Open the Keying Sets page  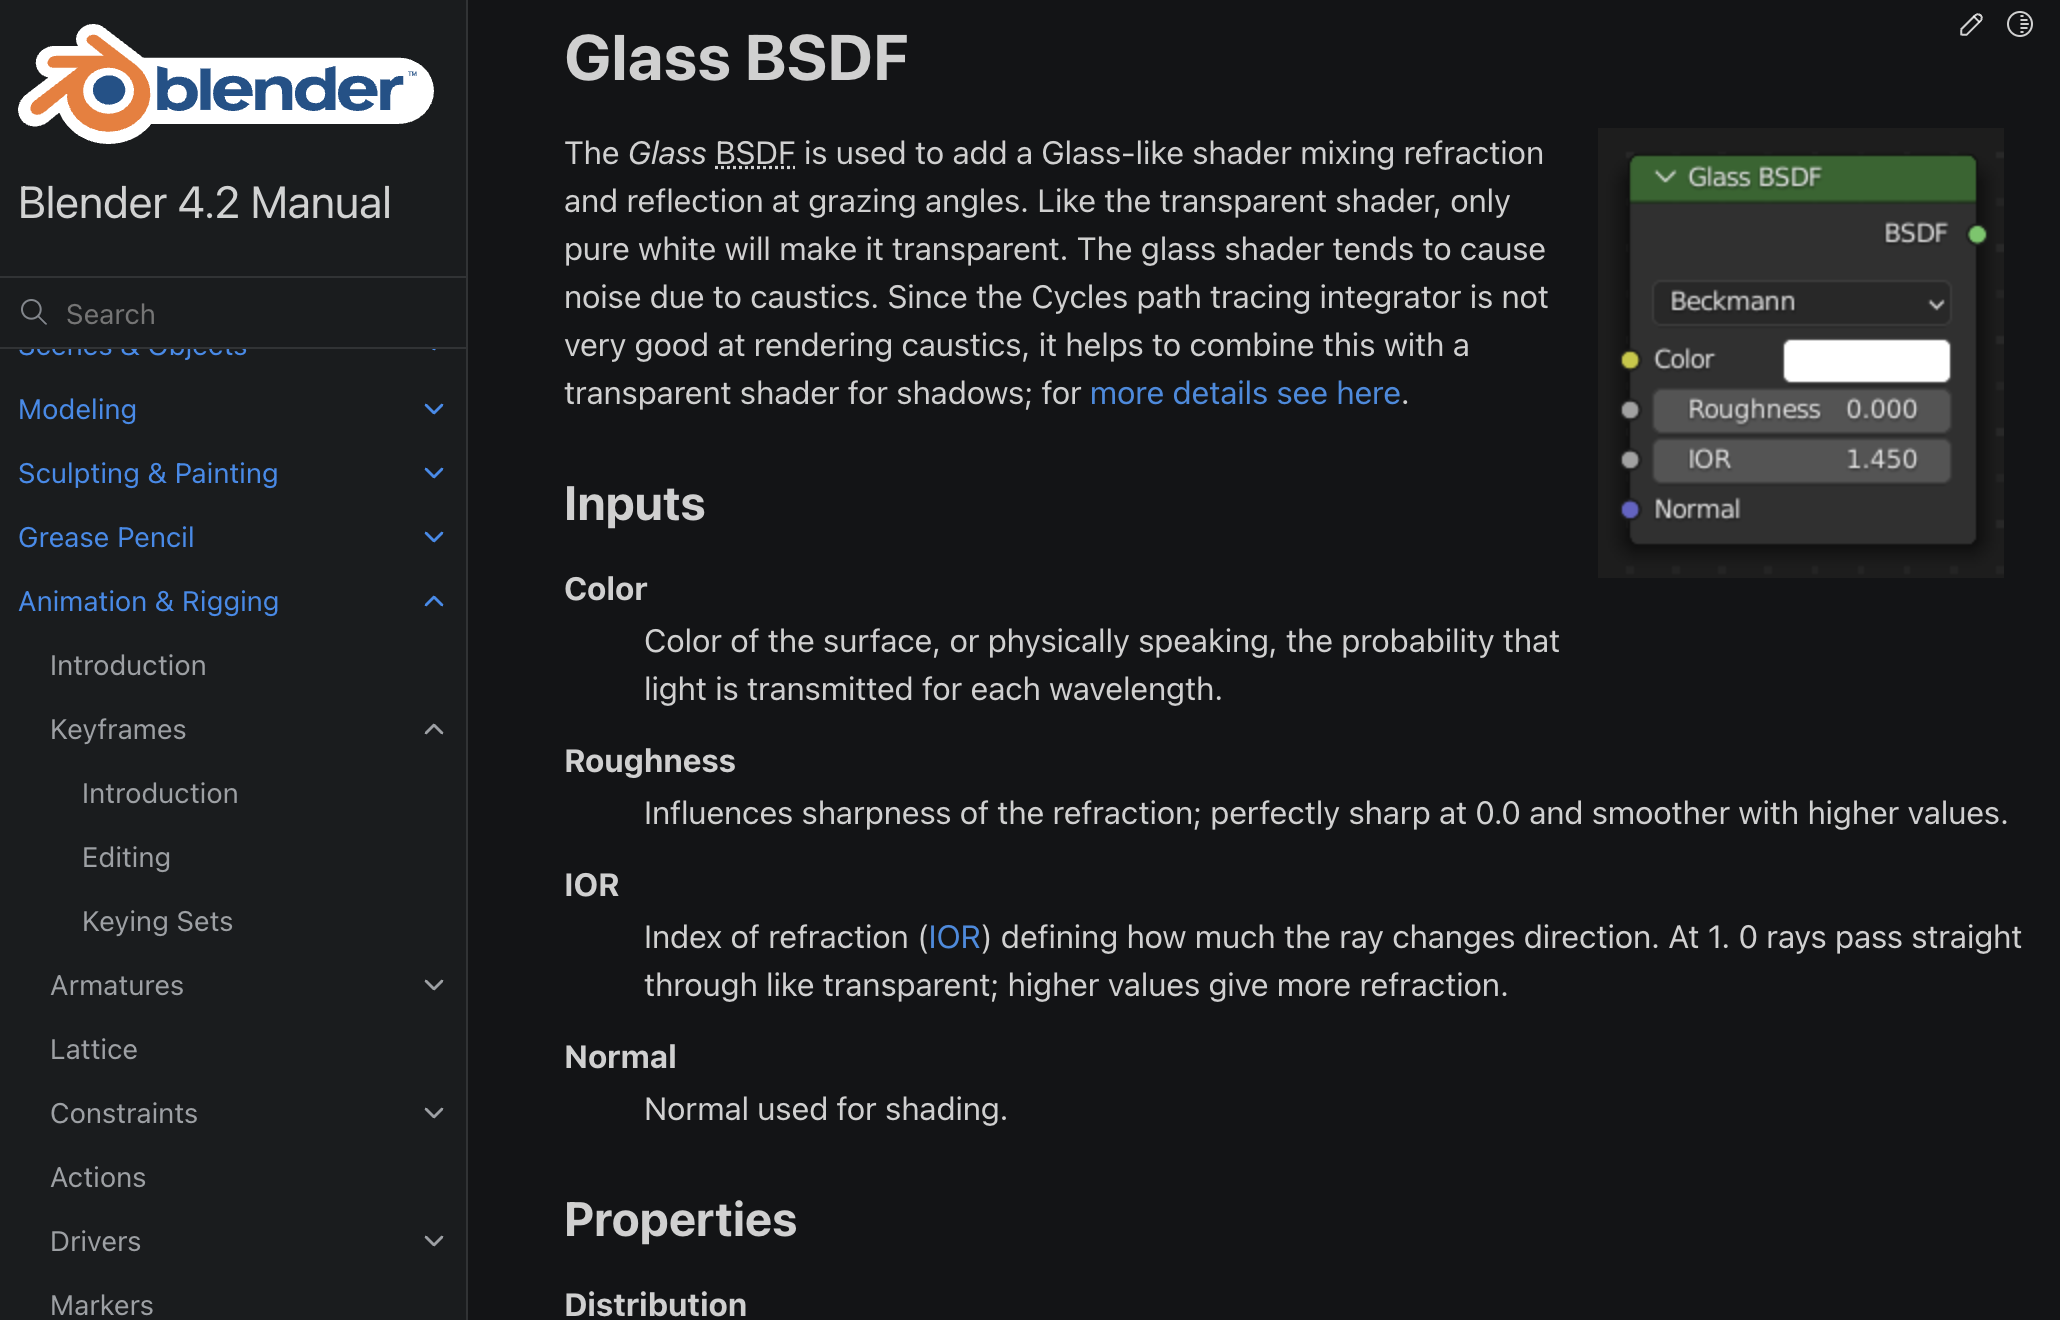pos(157,921)
